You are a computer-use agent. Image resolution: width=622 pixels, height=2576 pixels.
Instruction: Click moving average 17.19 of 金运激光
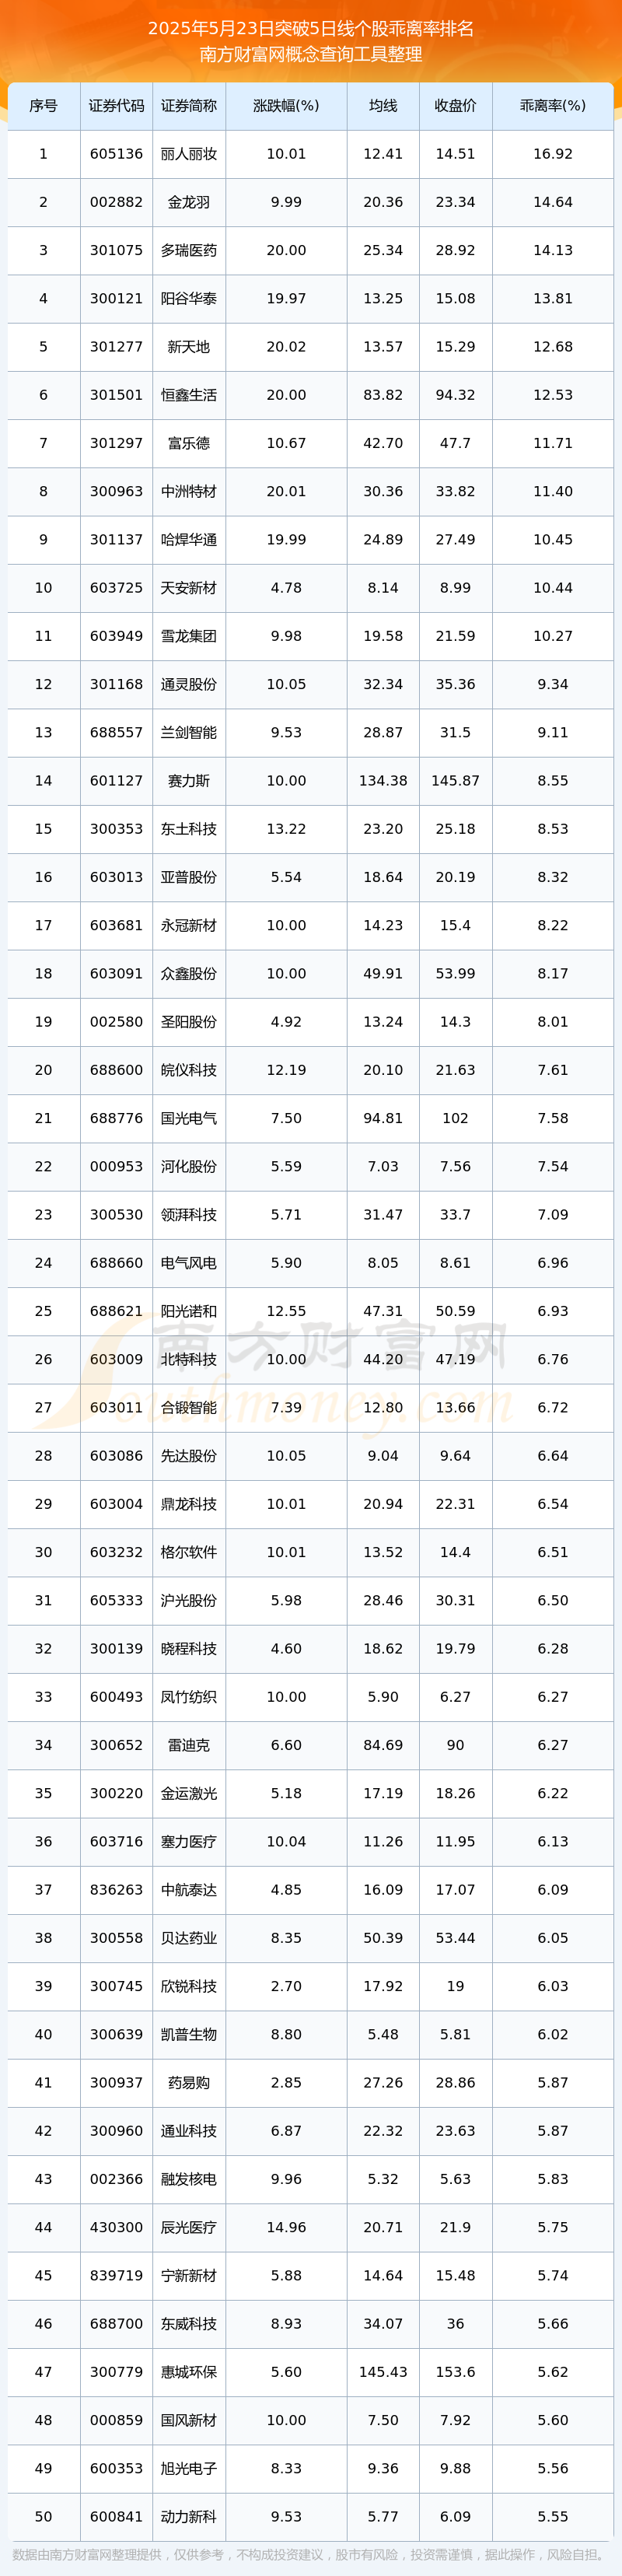point(383,1794)
